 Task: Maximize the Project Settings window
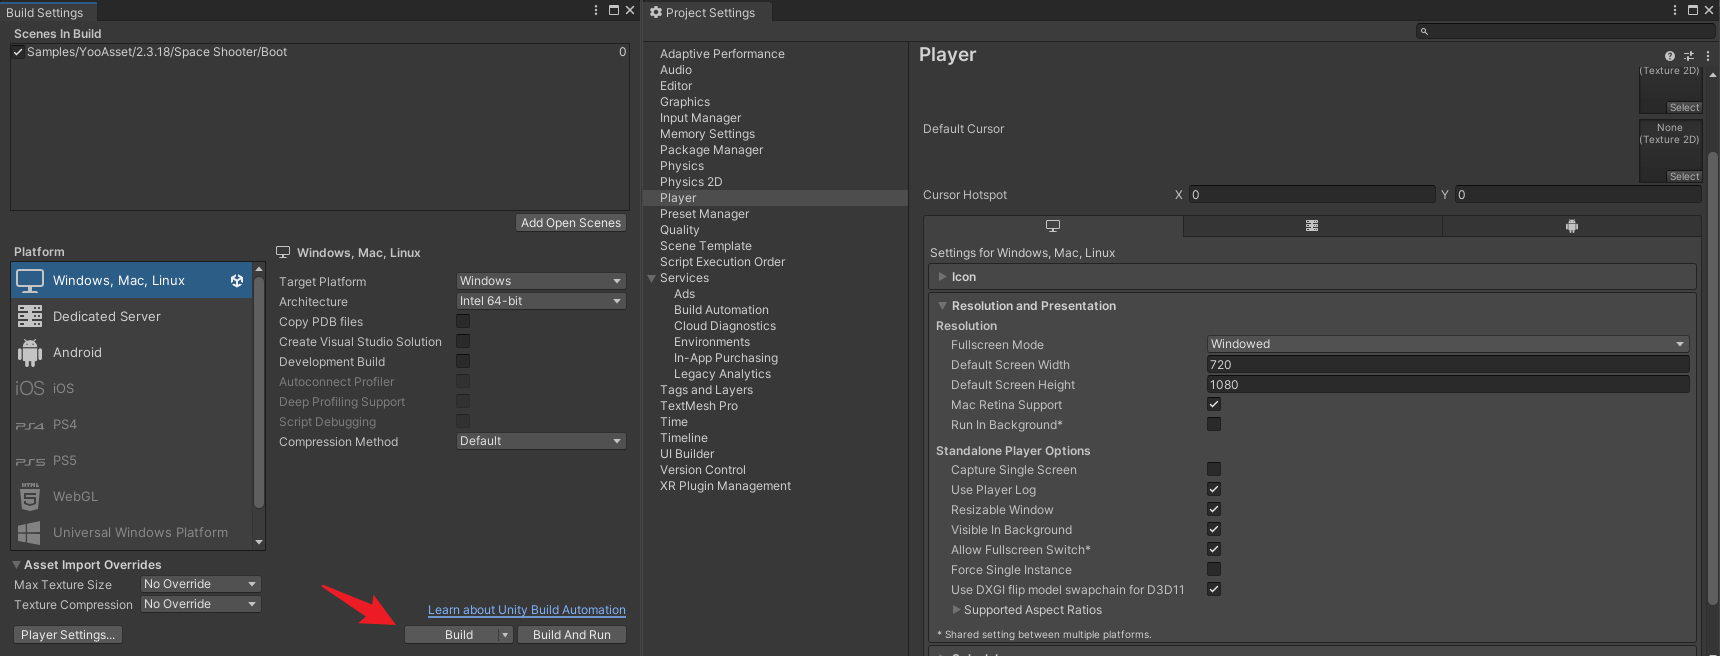pos(1693,10)
